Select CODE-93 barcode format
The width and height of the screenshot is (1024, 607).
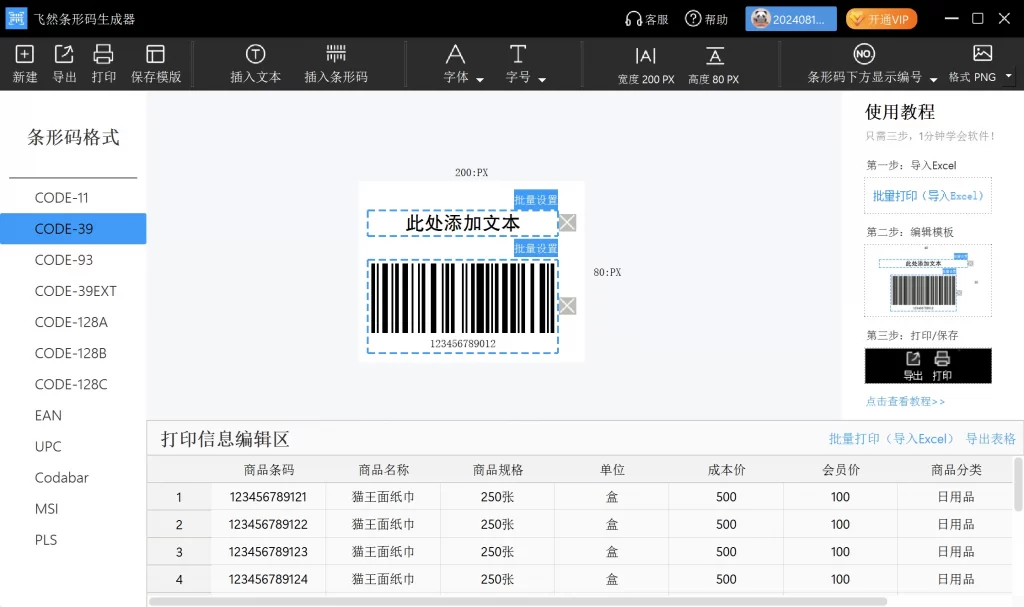[x=73, y=260]
